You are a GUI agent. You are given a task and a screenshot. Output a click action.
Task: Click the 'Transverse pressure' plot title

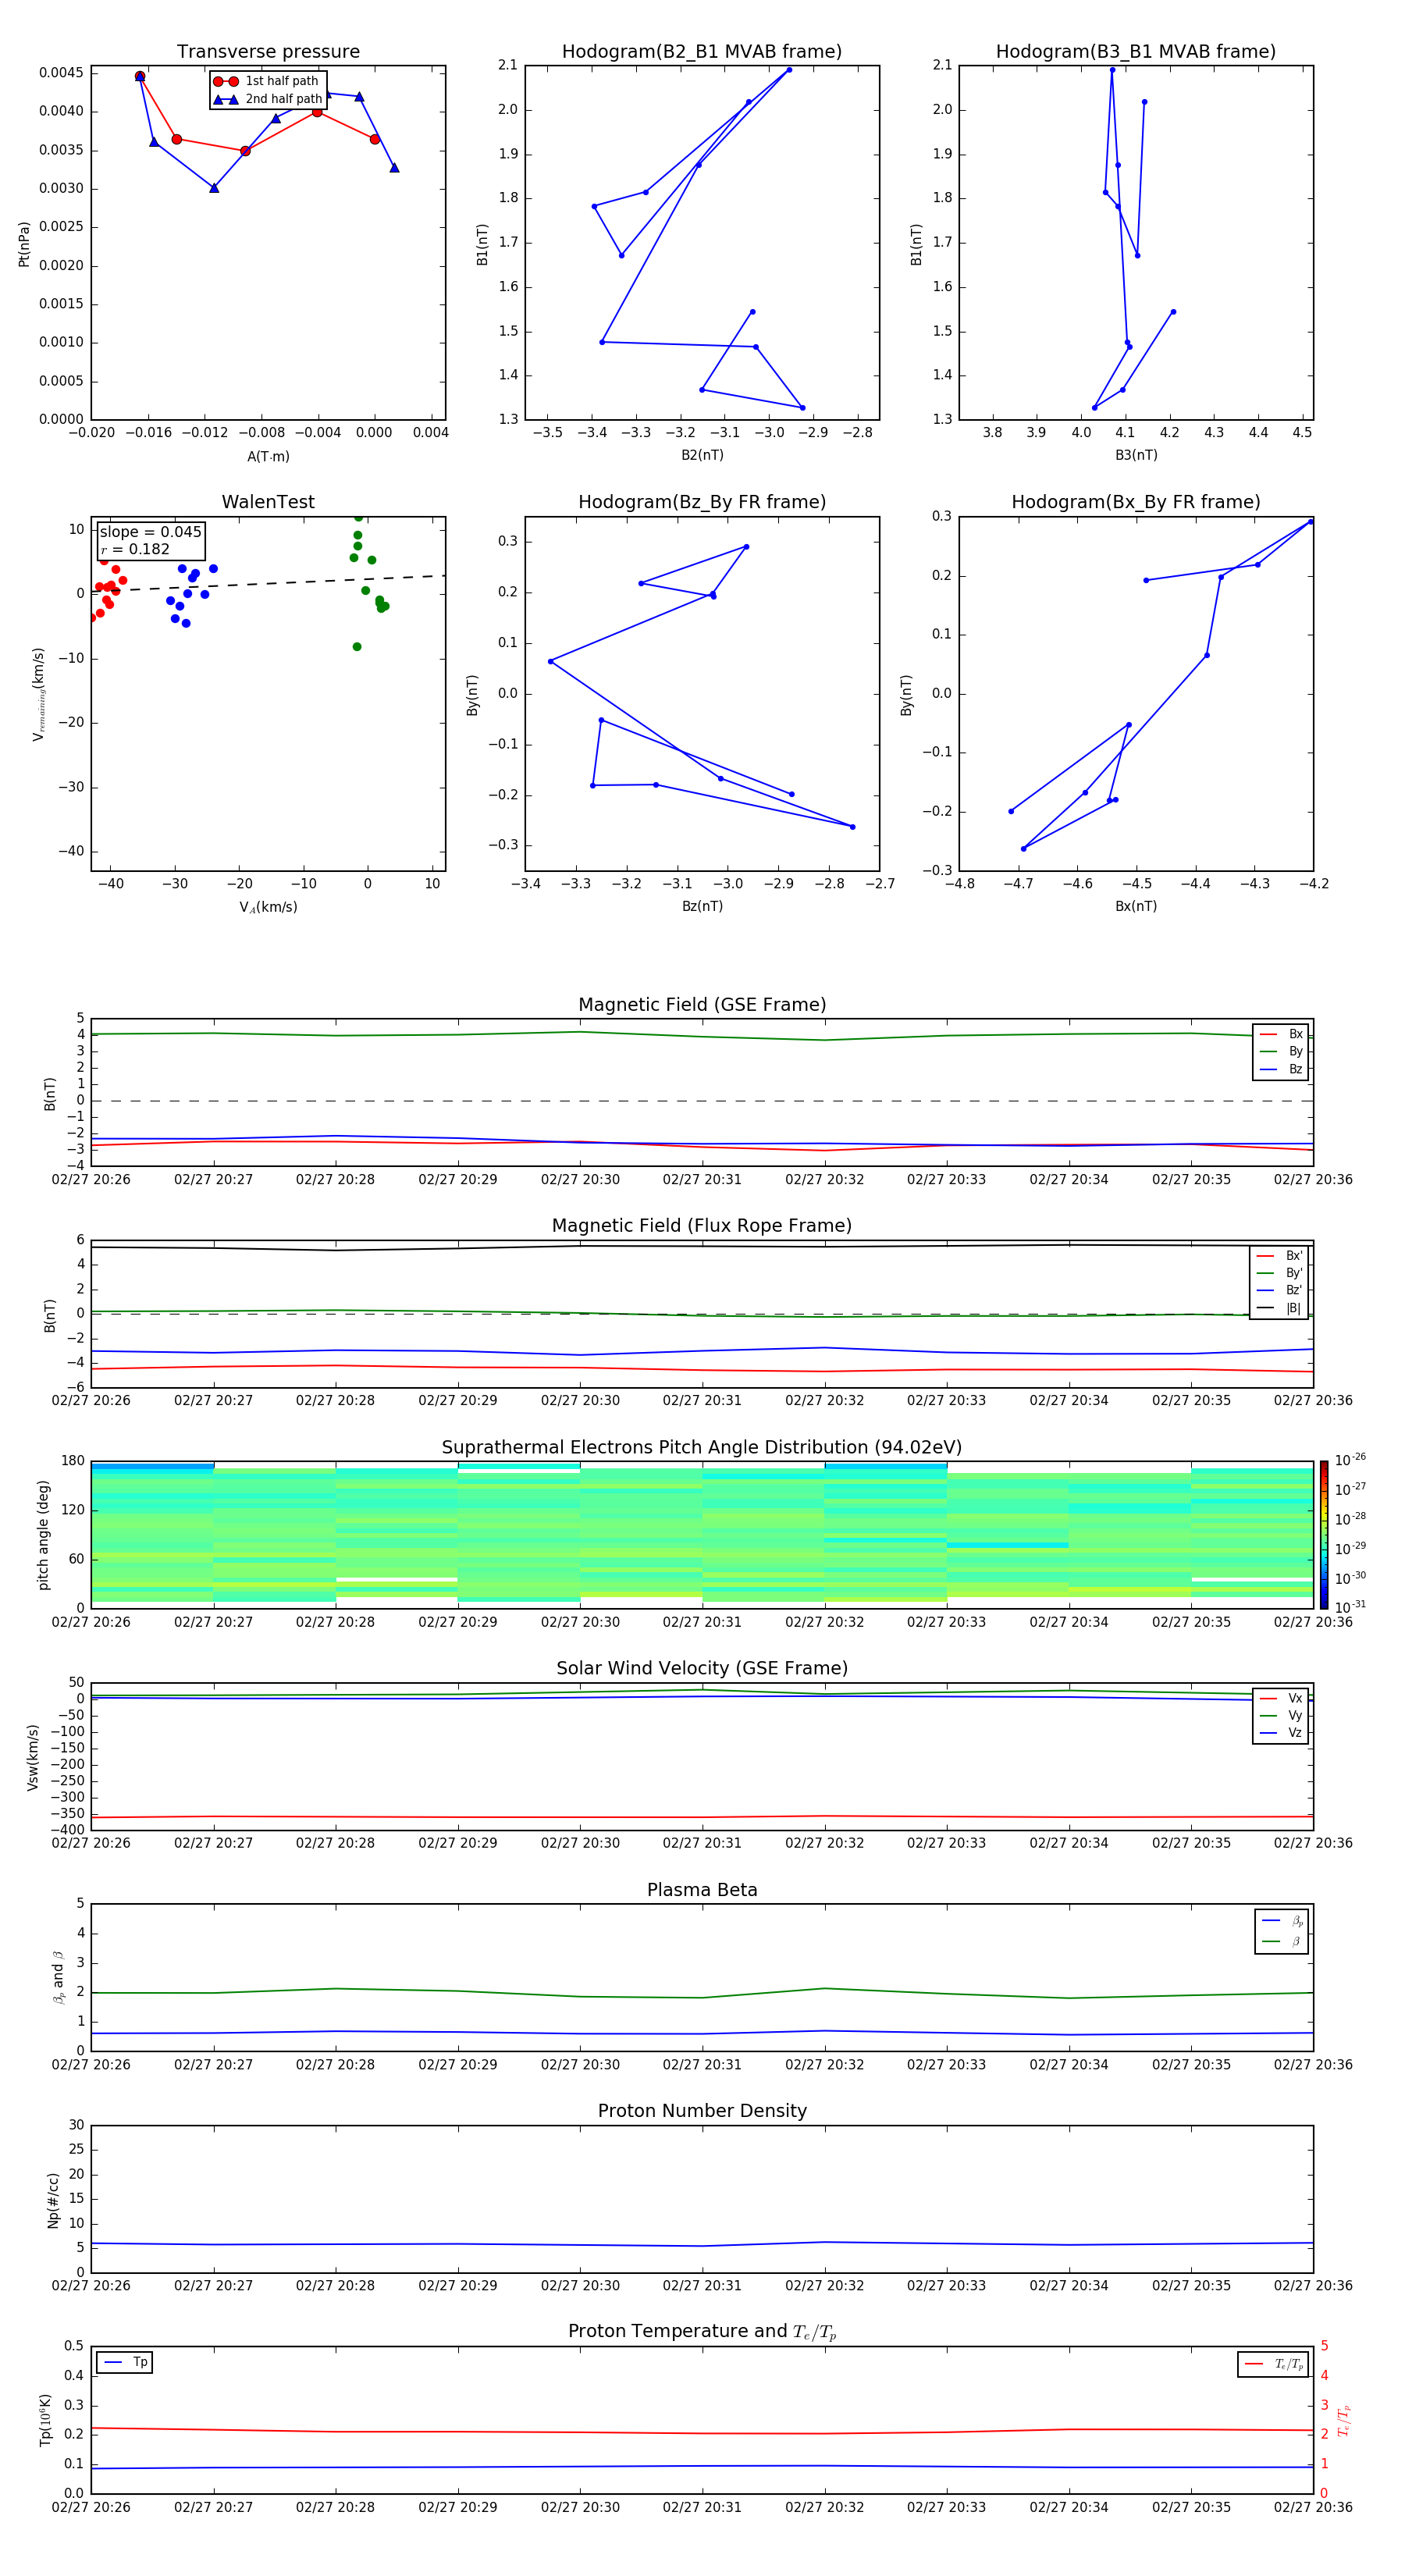tap(268, 52)
